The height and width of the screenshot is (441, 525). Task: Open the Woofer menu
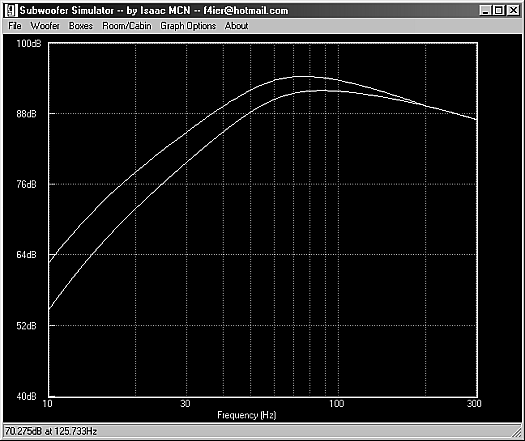[45, 26]
